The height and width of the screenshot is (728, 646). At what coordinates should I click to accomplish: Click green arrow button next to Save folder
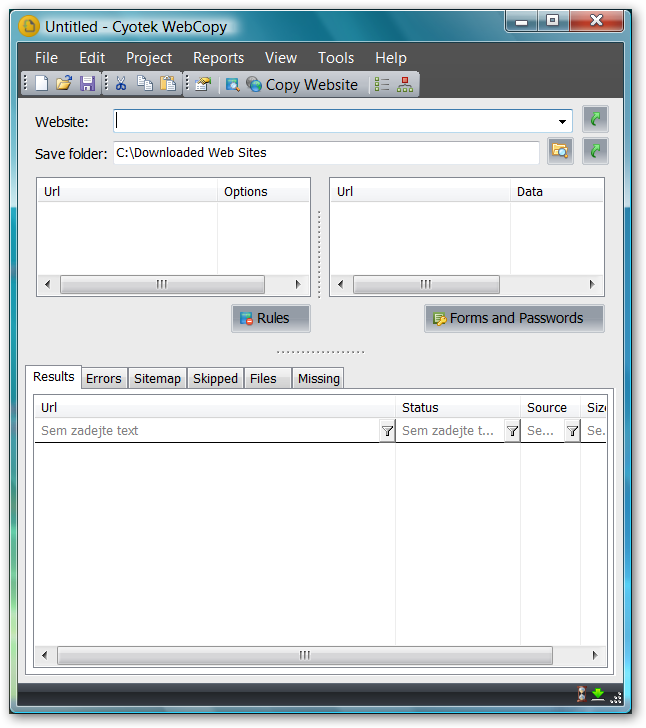(595, 151)
